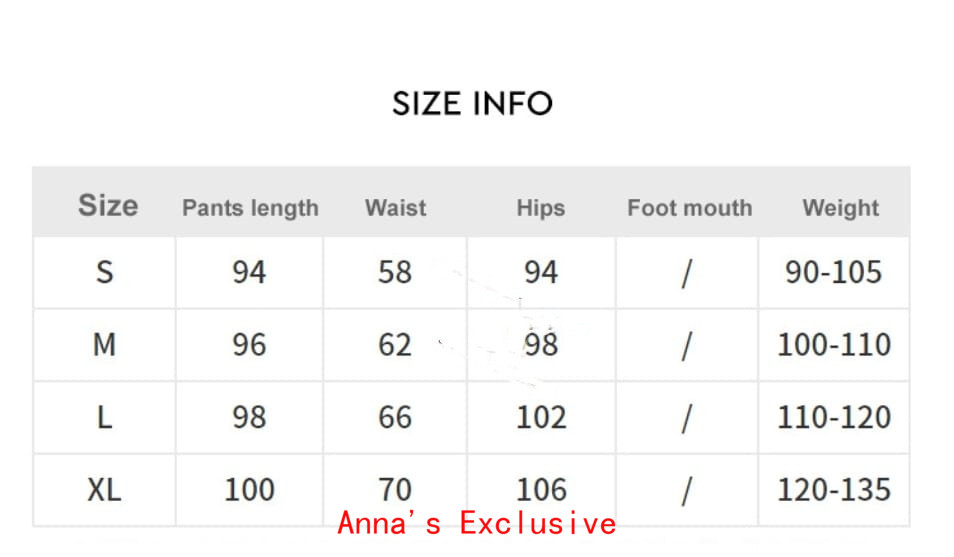Screen dimensions: 954x557
Task: Select the hips value 106
Action: [541, 490]
